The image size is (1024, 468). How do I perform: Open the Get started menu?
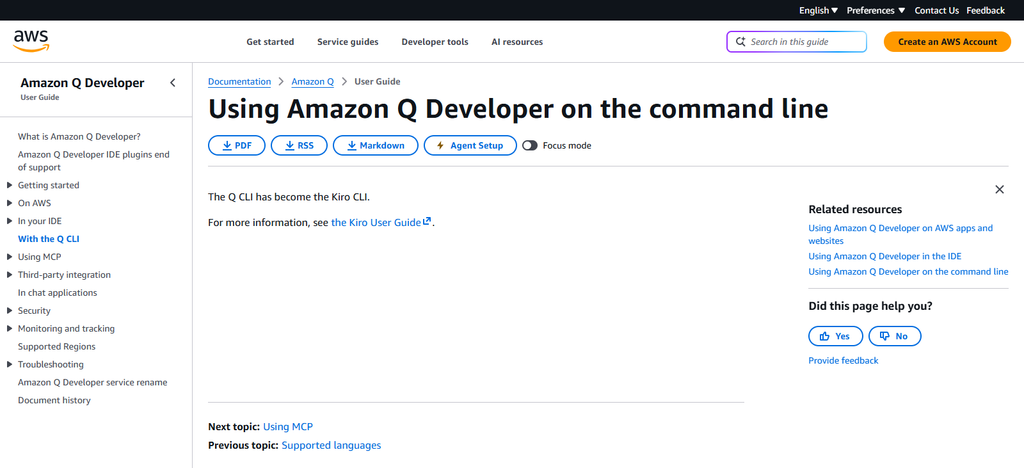click(270, 42)
